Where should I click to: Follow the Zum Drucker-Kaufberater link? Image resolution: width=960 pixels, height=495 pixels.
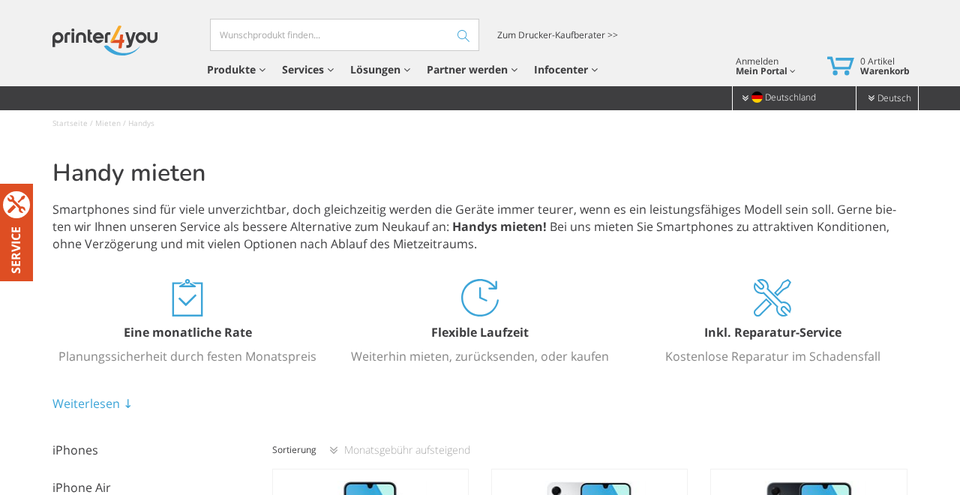[557, 35]
